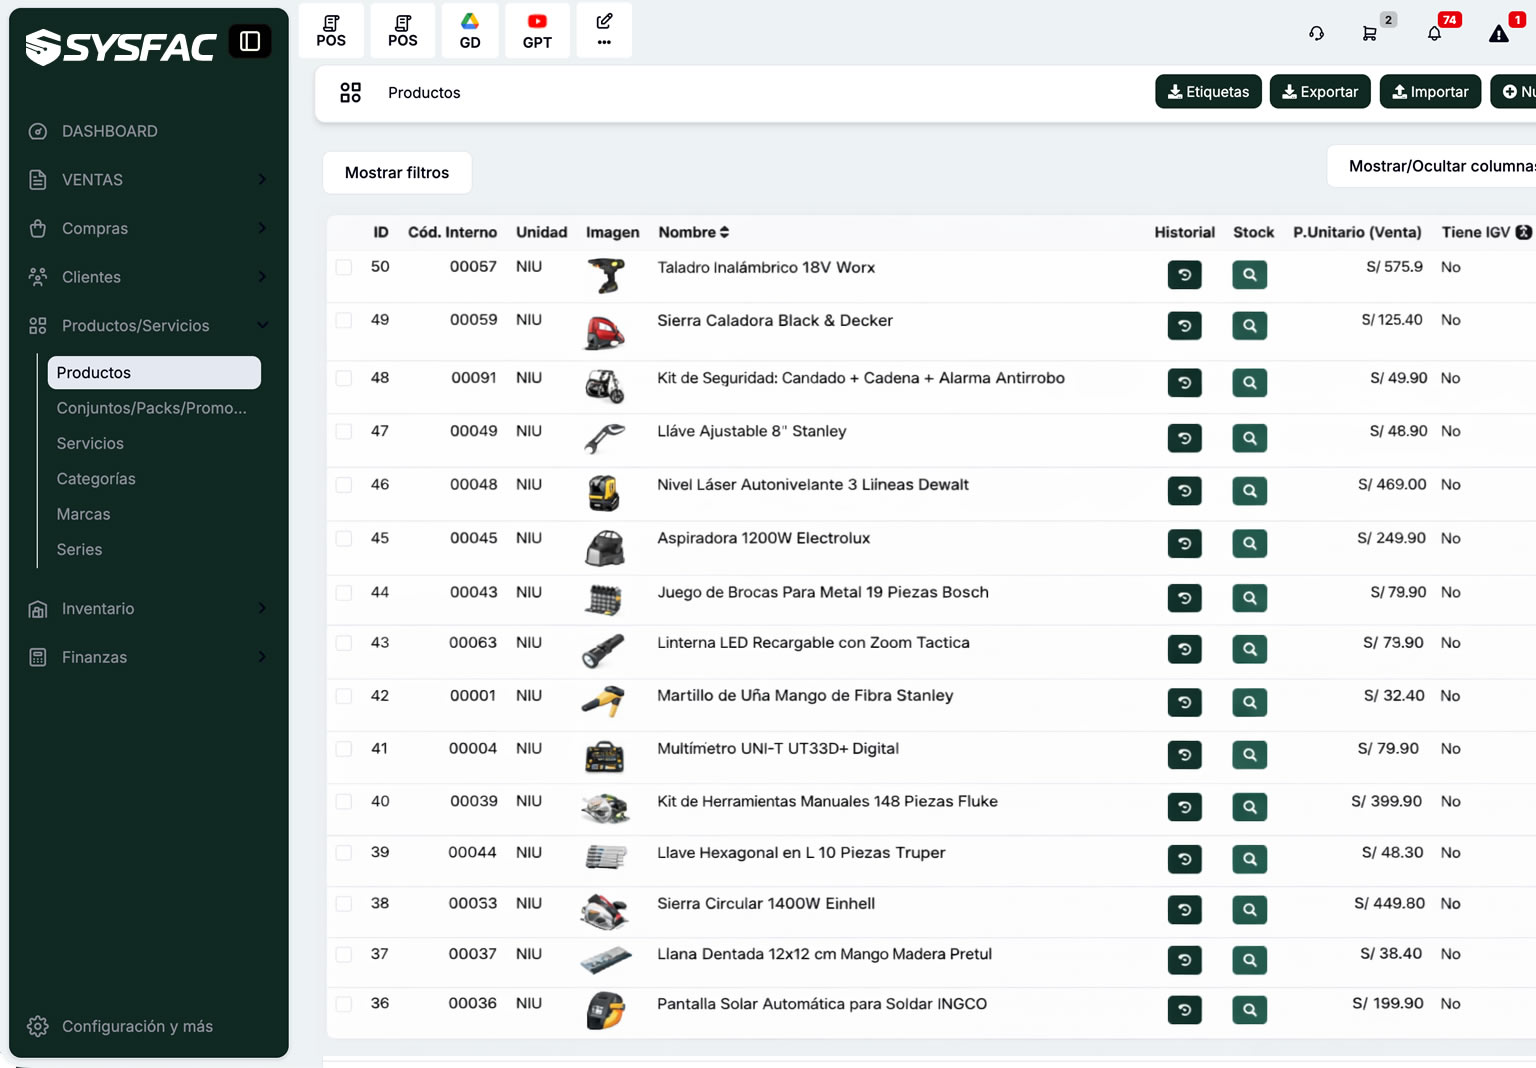Check stock for Sierra Caladora Black & Decker
The width and height of the screenshot is (1536, 1068).
[1249, 326]
